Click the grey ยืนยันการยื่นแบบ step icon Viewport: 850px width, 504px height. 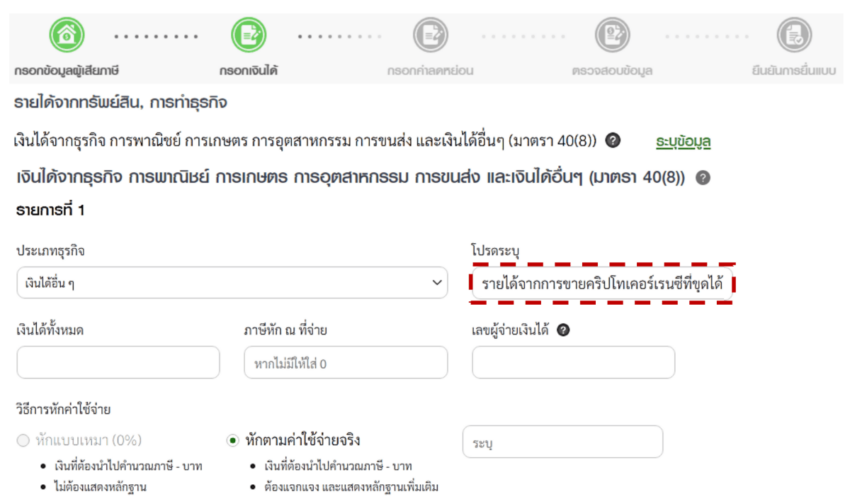[794, 35]
